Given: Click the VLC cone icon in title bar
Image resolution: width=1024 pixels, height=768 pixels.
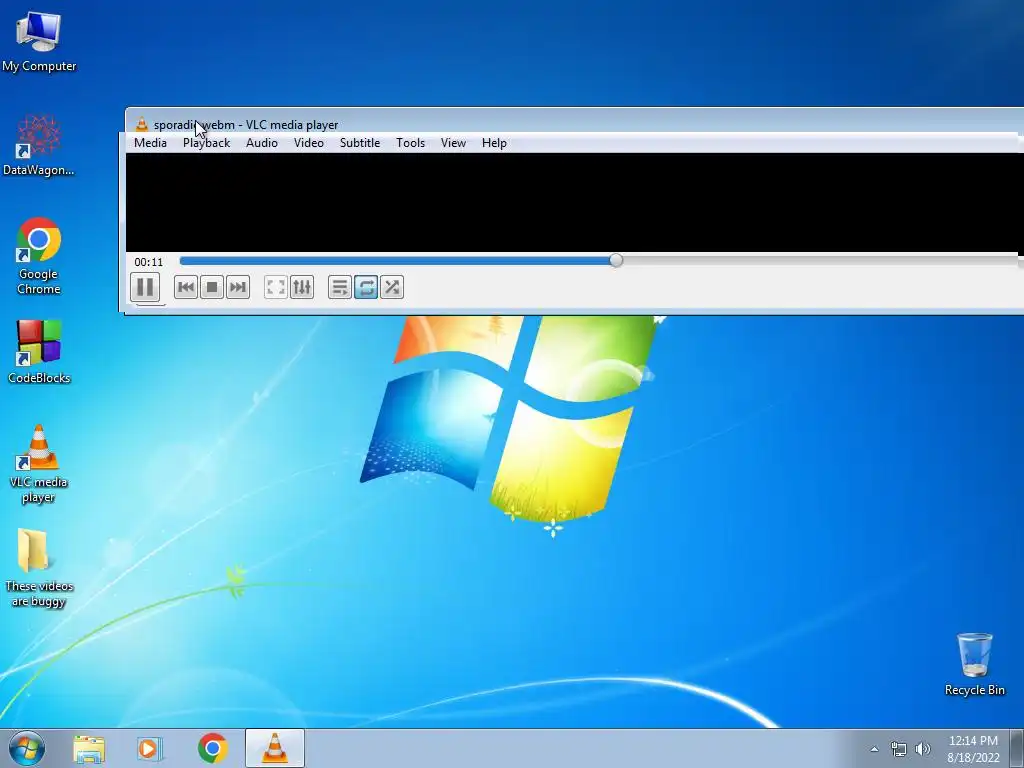Looking at the screenshot, I should 142,124.
